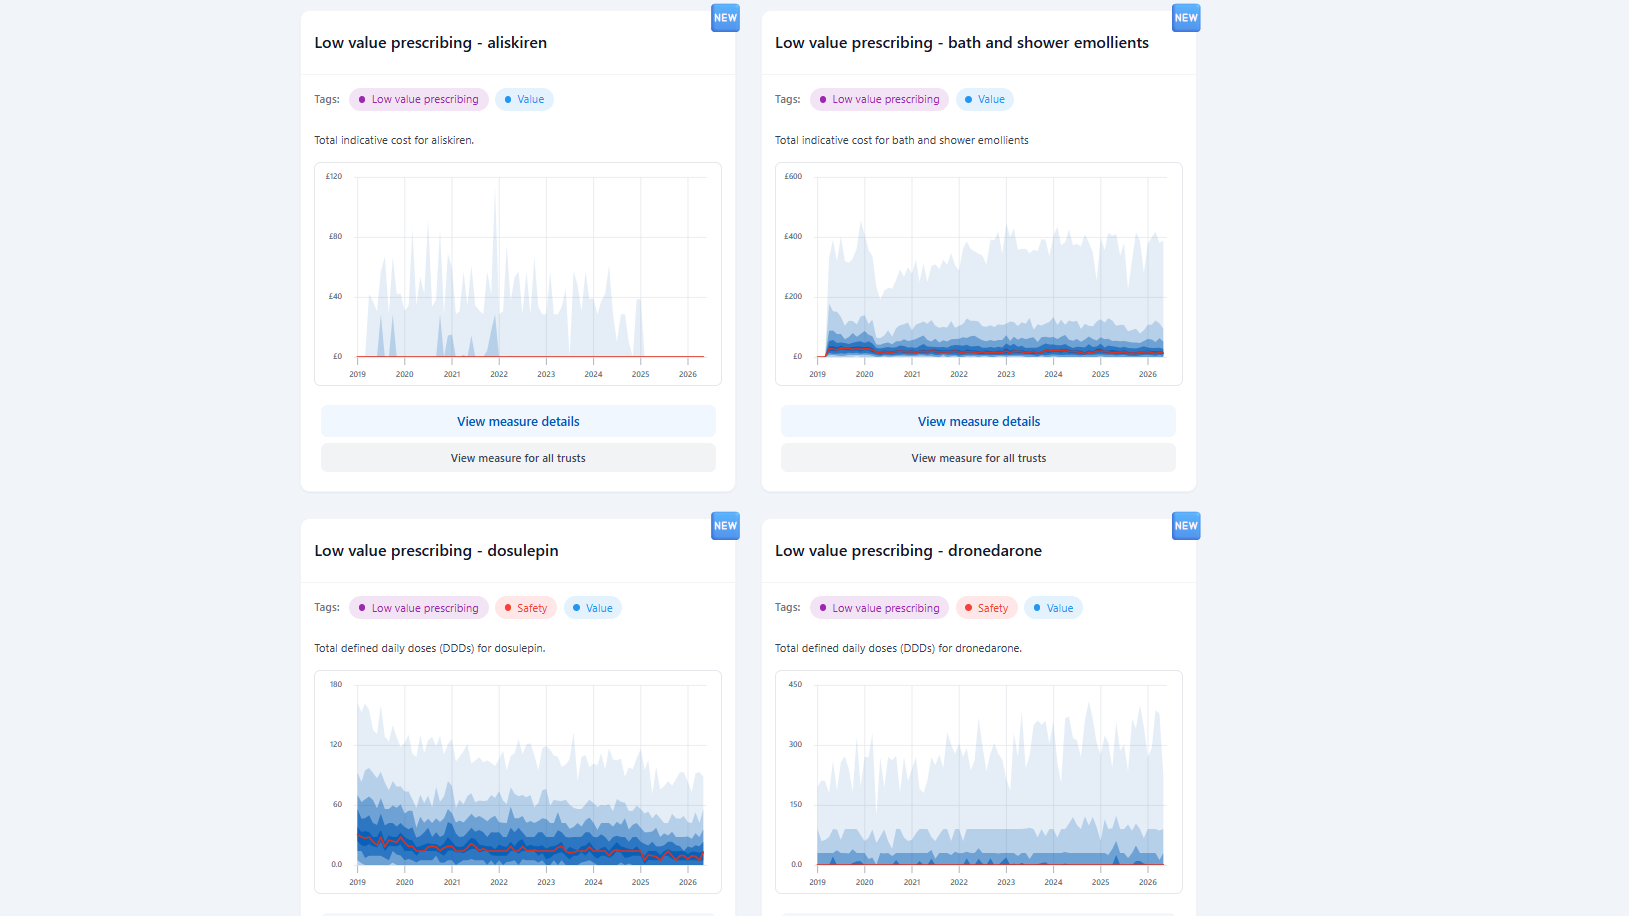Viewport: 1629px width, 916px height.
Task: Select Value tag on emollients card
Action: (x=985, y=99)
